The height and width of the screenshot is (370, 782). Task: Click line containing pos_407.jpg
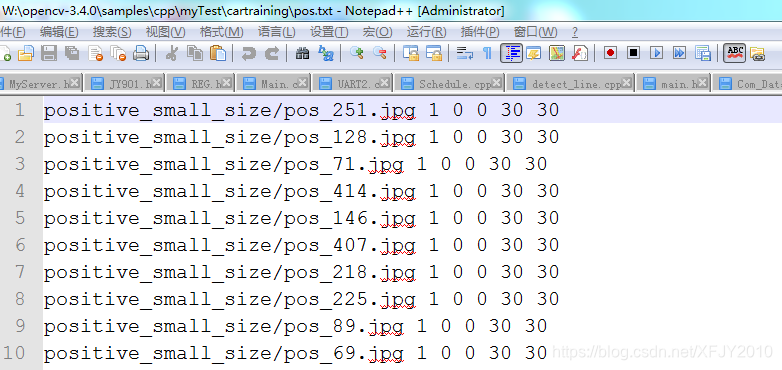(x=301, y=244)
